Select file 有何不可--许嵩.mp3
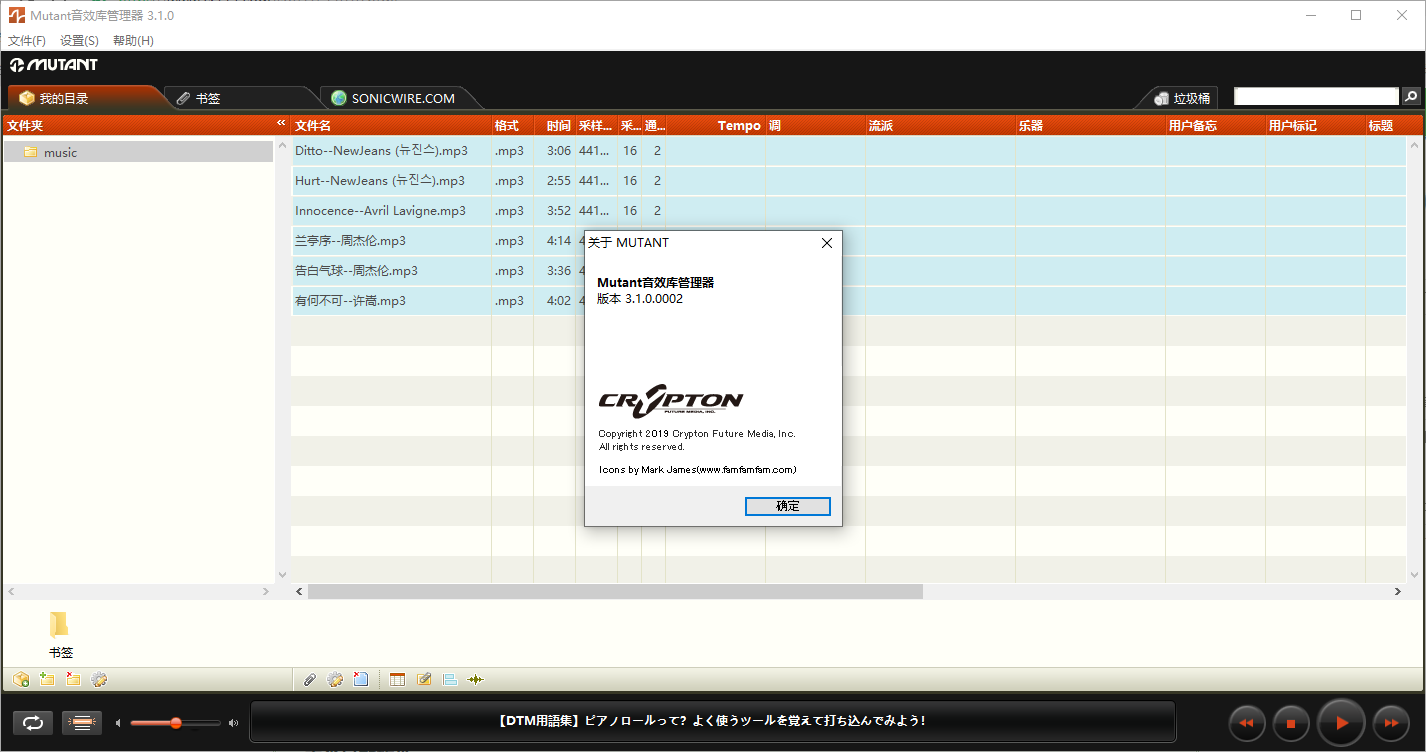Screen dimensions: 1426x752 point(350,301)
